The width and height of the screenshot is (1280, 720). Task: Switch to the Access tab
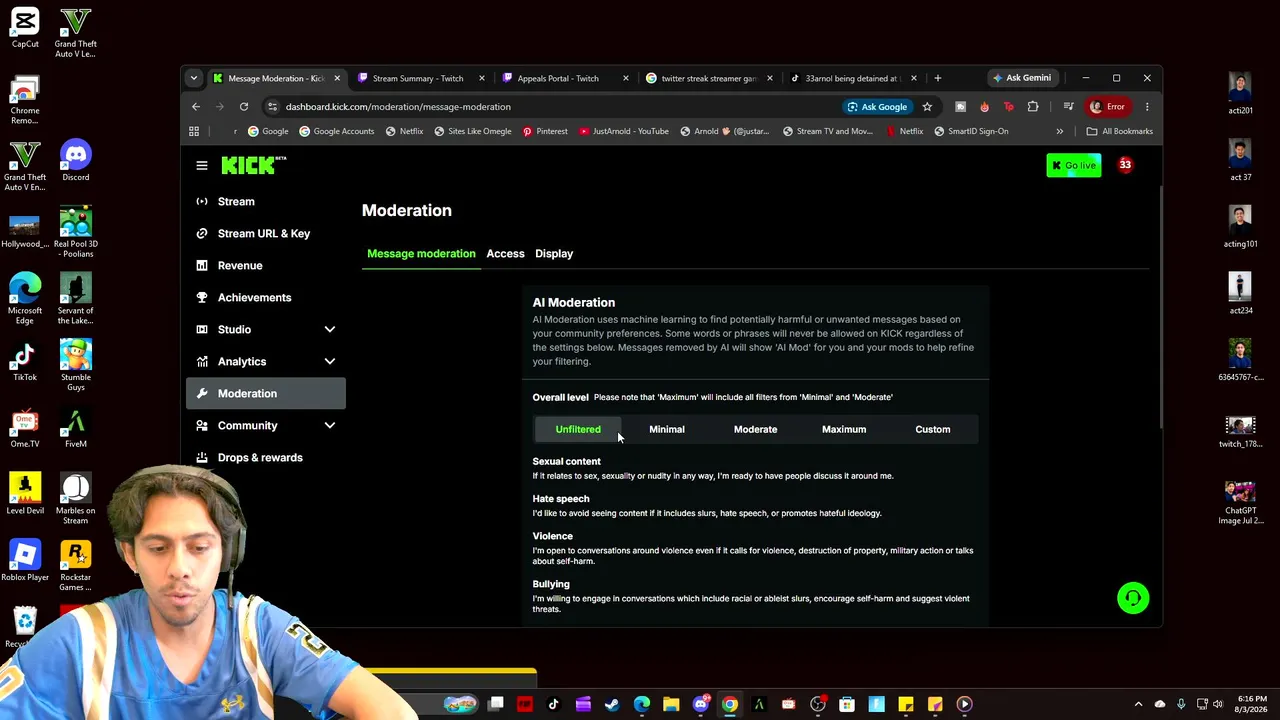coord(505,254)
